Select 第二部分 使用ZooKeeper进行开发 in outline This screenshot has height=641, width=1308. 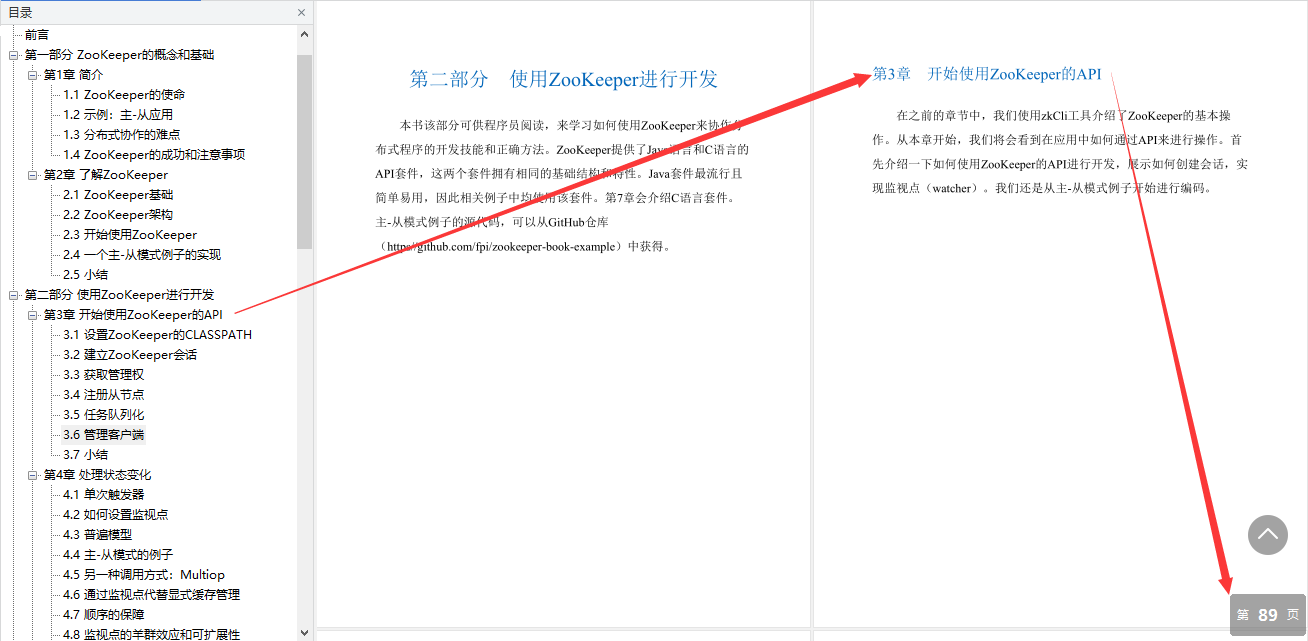click(119, 295)
